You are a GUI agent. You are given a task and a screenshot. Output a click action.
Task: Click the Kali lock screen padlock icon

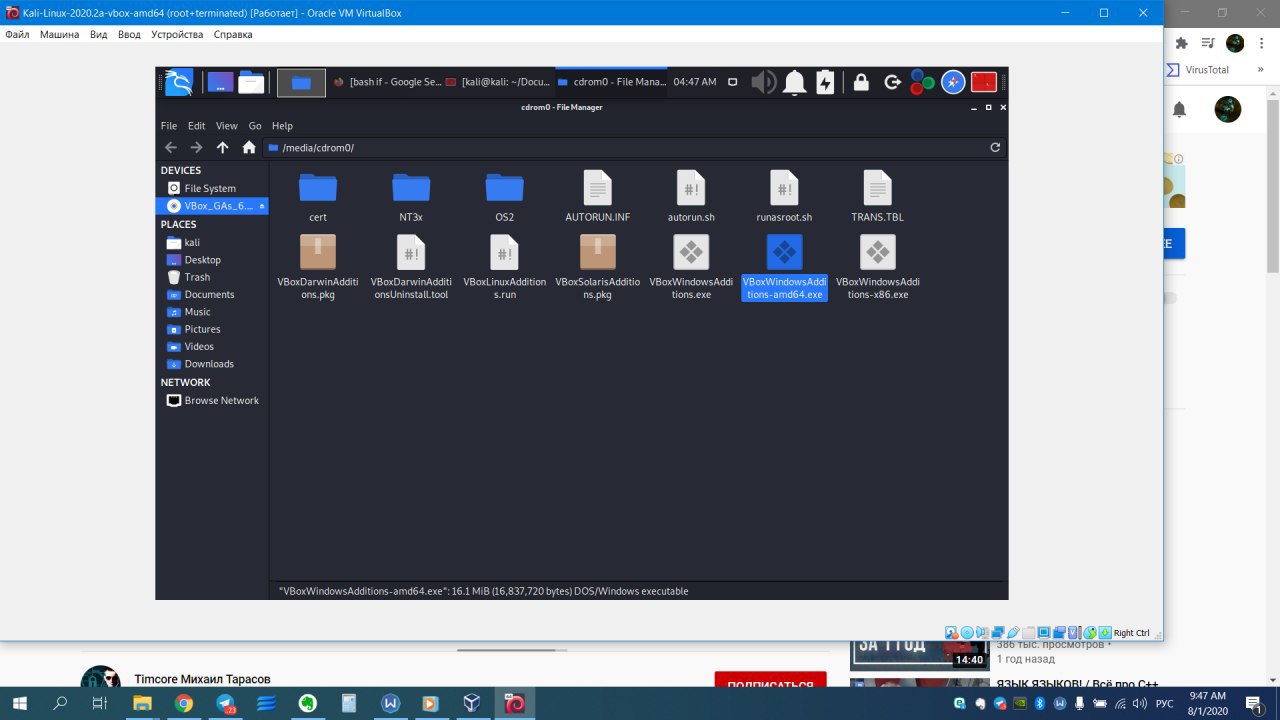click(x=859, y=82)
